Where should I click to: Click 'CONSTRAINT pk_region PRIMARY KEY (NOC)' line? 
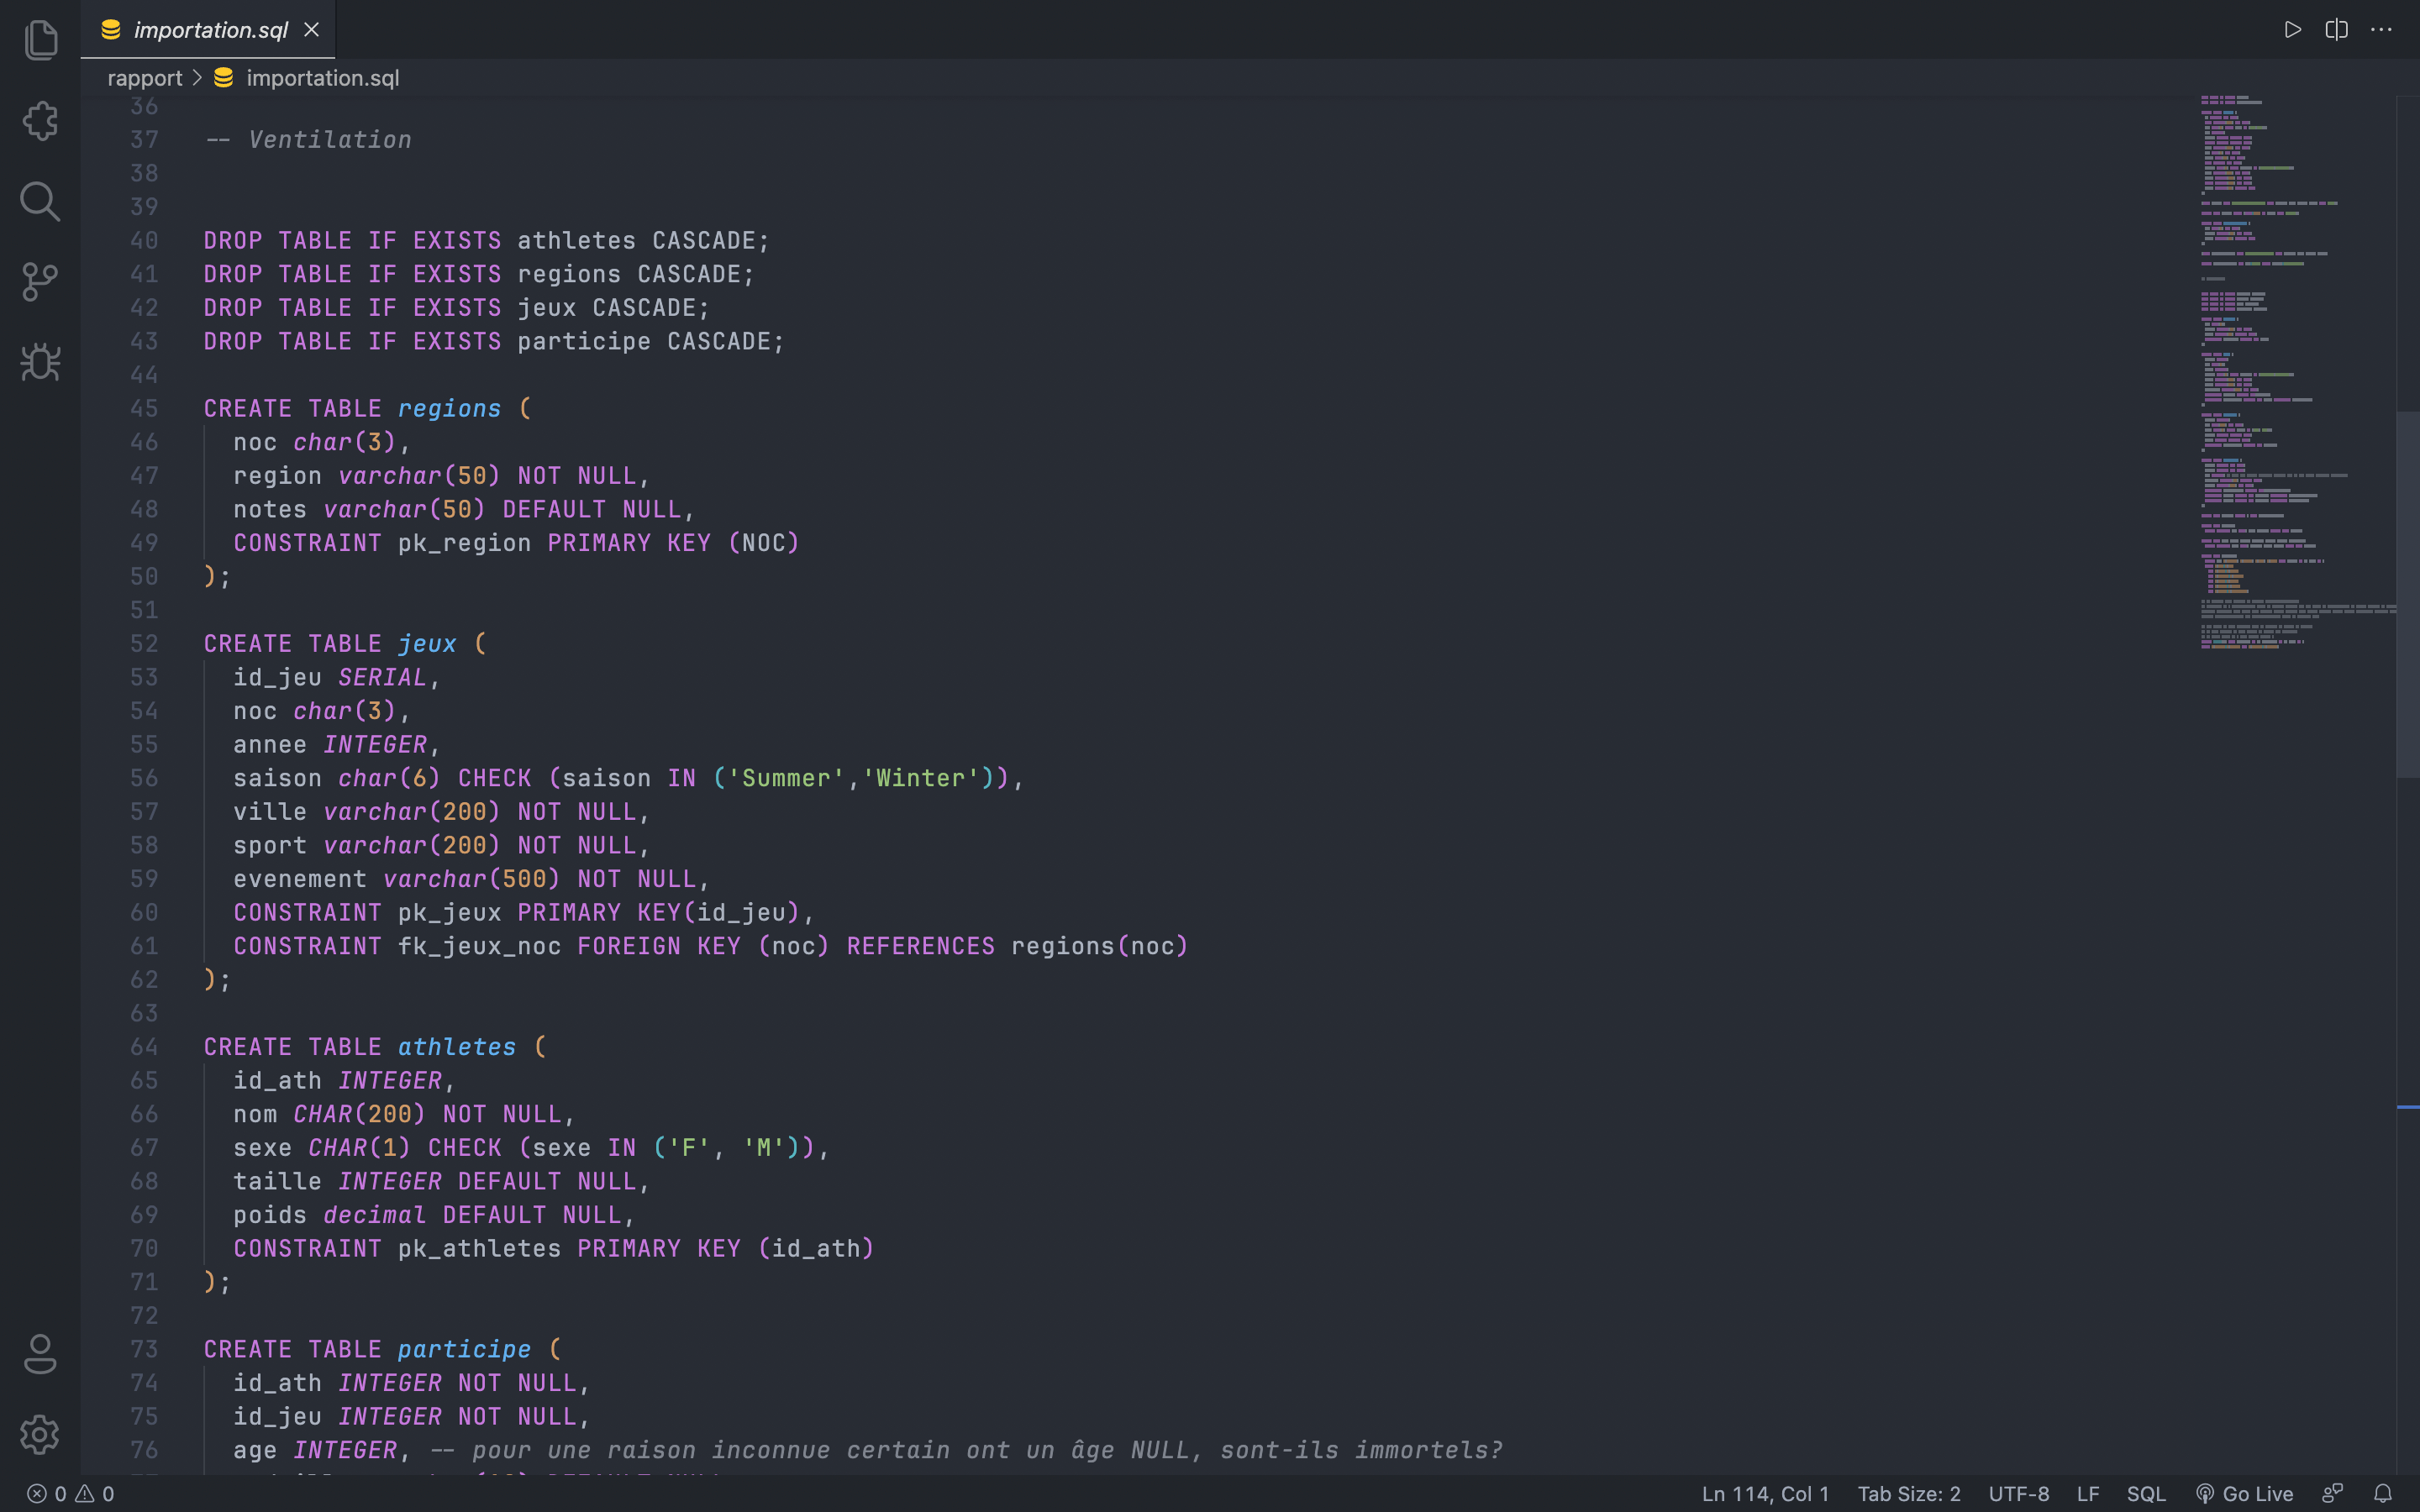tap(517, 543)
